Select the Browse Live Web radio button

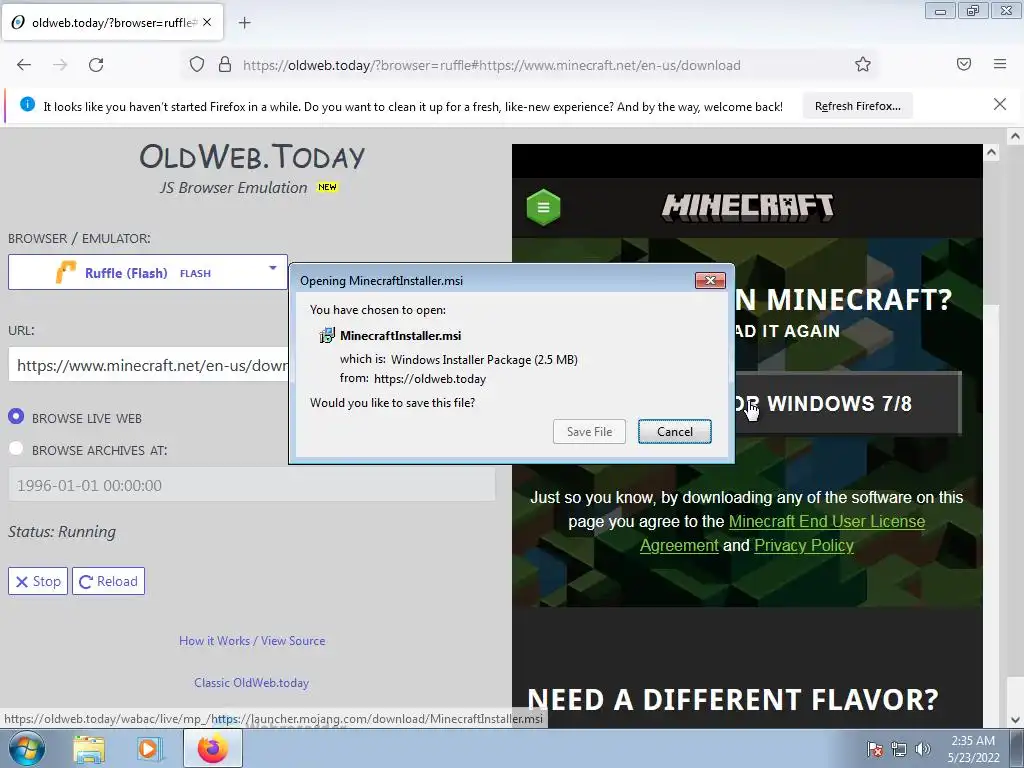16,417
